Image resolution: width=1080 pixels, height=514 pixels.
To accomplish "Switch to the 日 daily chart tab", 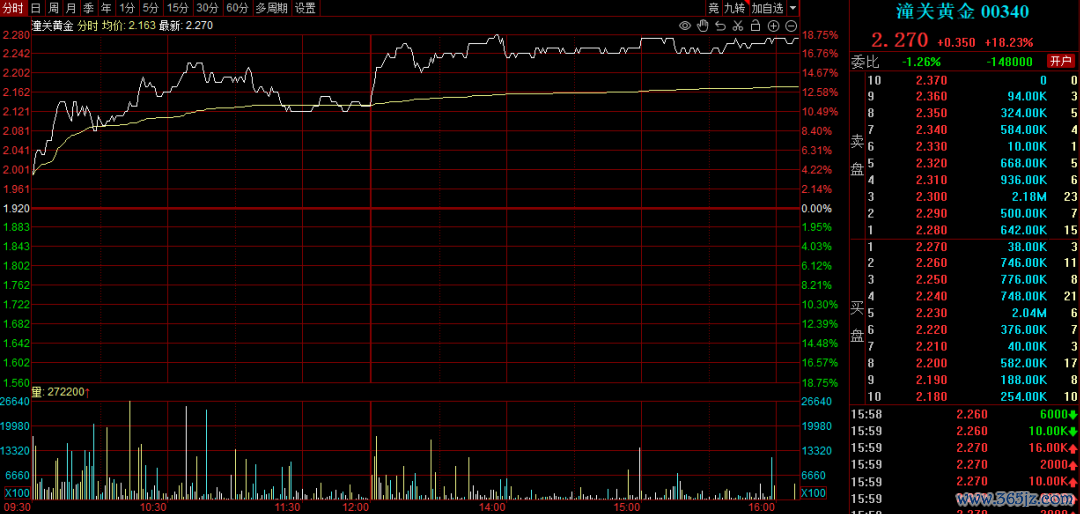I will (36, 8).
